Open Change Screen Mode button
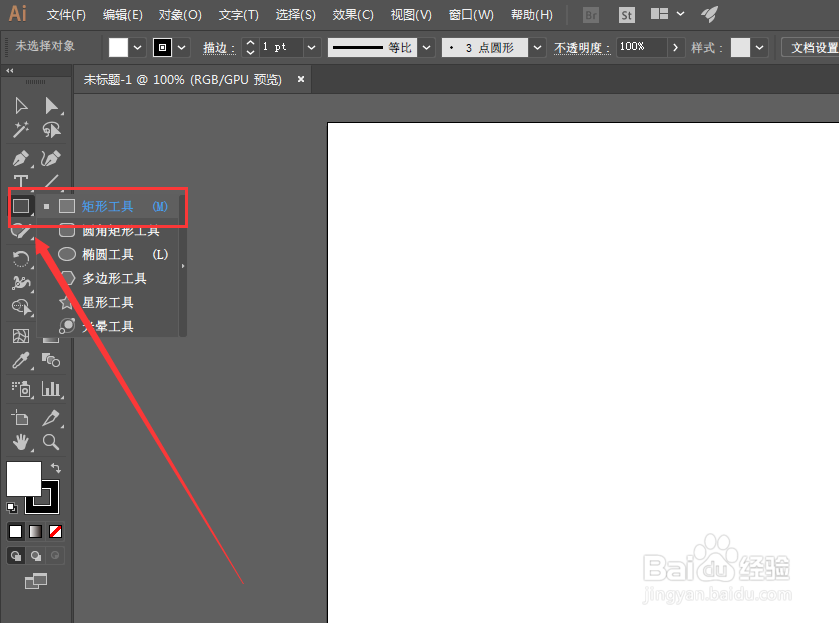Viewport: 839px width, 623px height. point(35,581)
